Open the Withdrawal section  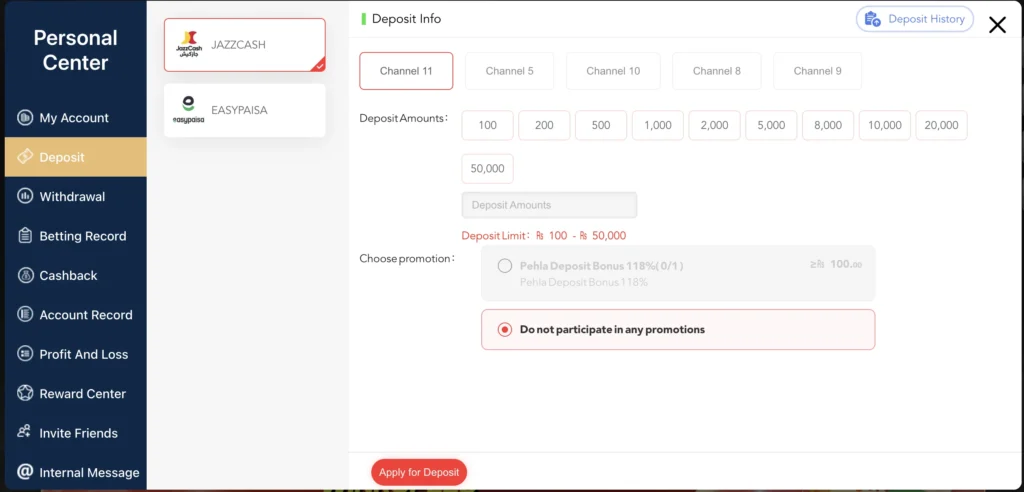(x=75, y=196)
